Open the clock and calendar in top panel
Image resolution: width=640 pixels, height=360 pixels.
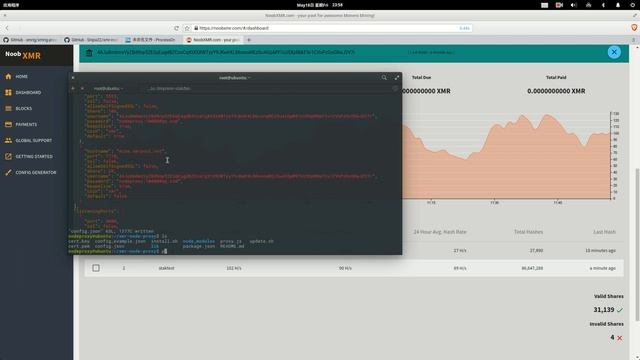320,5
